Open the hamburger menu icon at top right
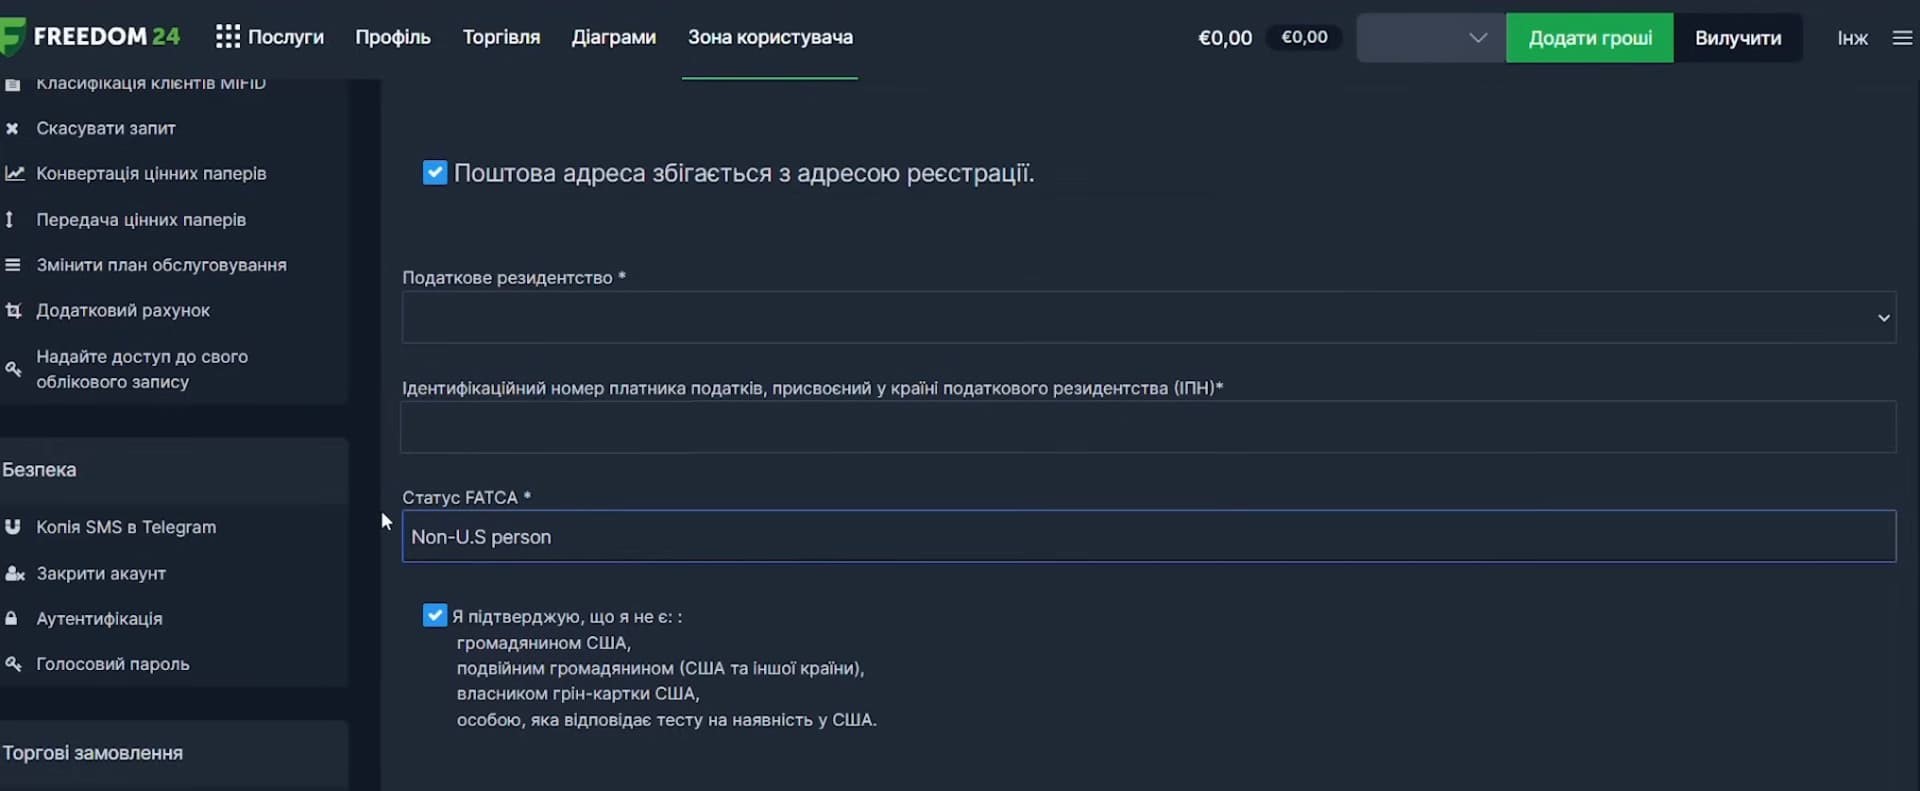 (x=1902, y=38)
